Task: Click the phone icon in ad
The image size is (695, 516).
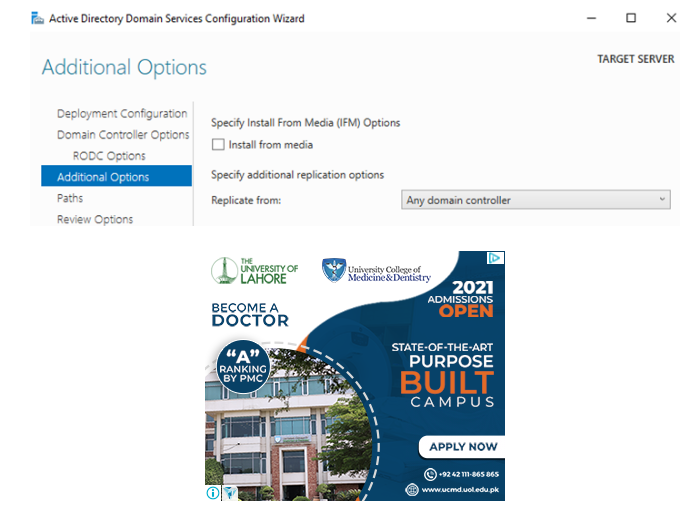Action: tap(430, 474)
